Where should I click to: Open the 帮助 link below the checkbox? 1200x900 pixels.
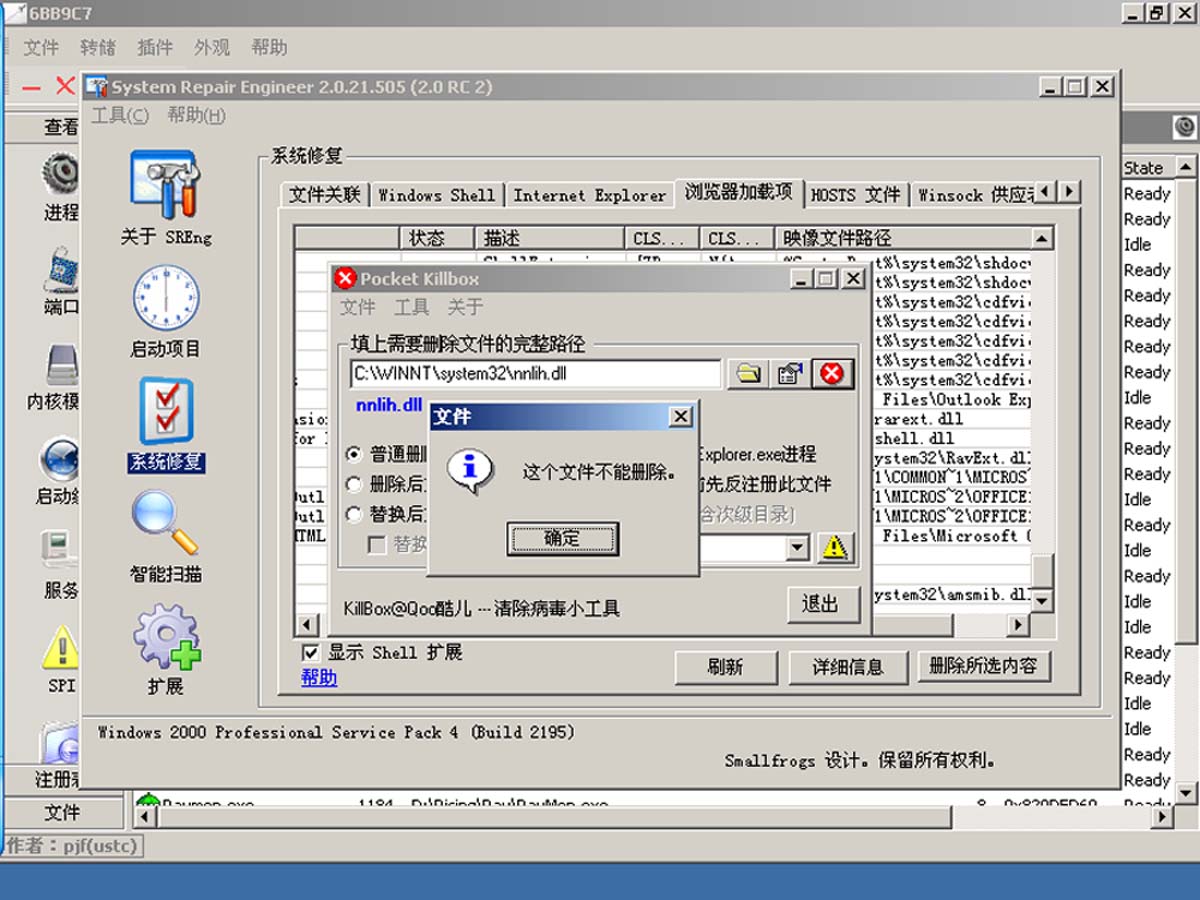coord(319,677)
